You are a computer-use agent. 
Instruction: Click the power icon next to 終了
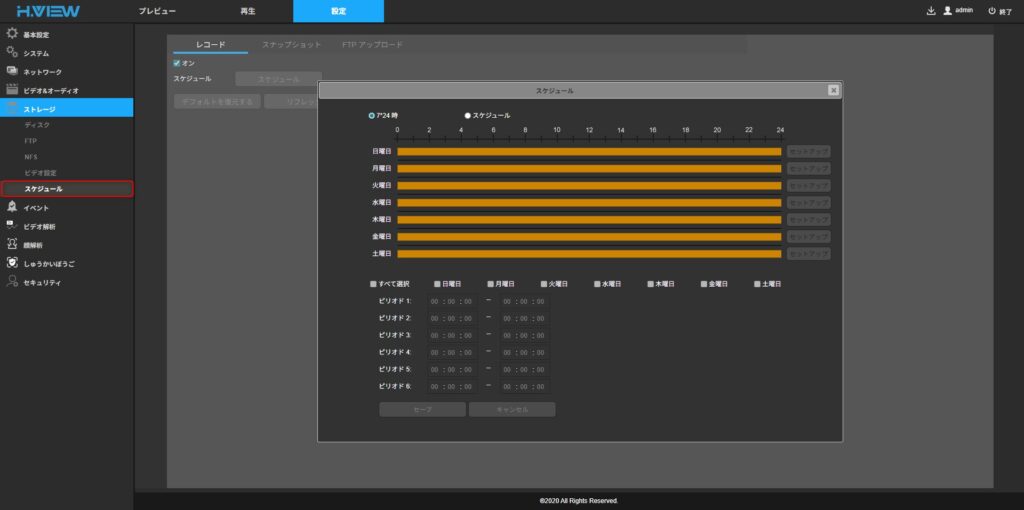point(991,11)
